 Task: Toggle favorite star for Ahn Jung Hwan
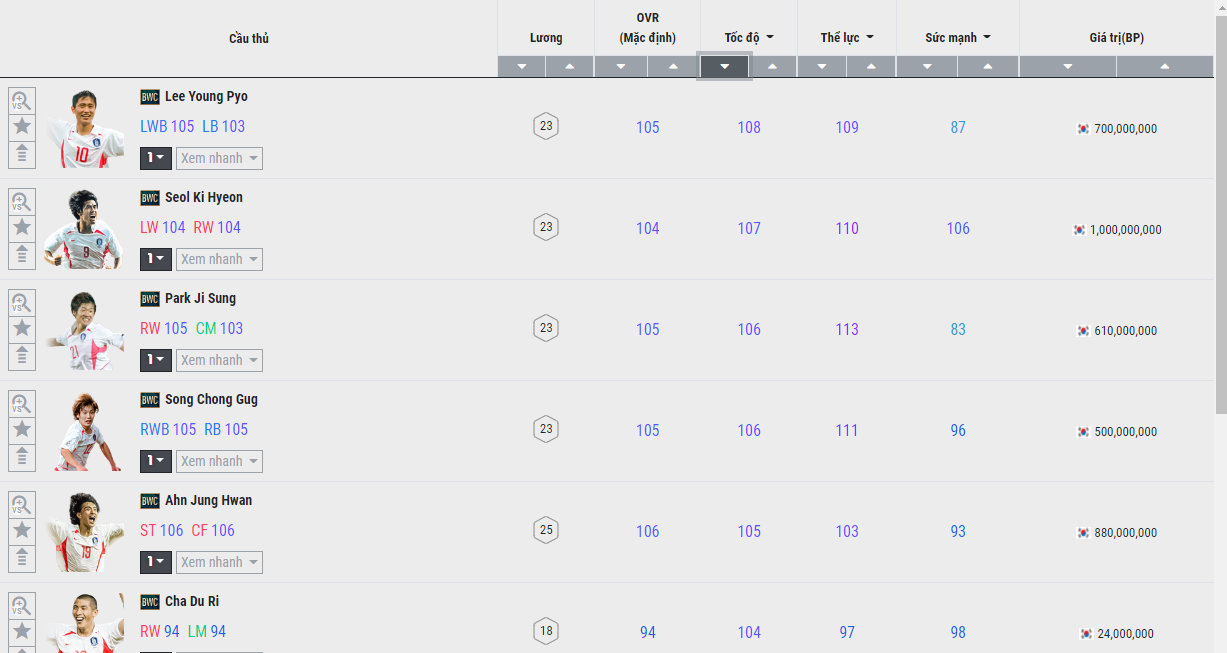[x=22, y=531]
